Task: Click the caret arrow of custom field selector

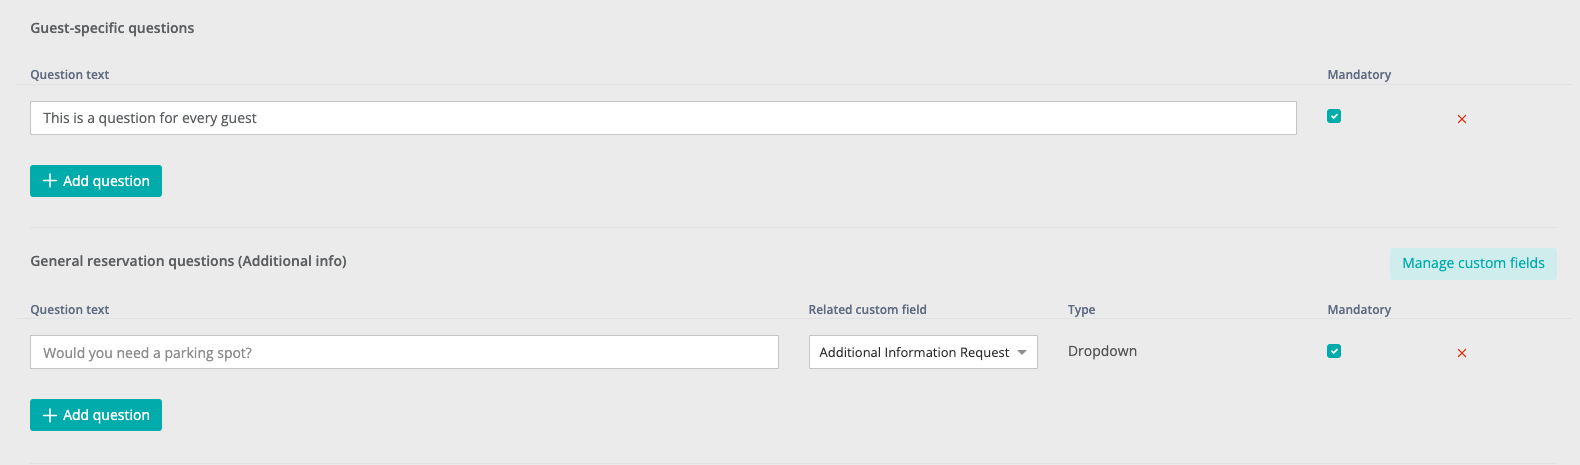Action: click(x=1022, y=353)
